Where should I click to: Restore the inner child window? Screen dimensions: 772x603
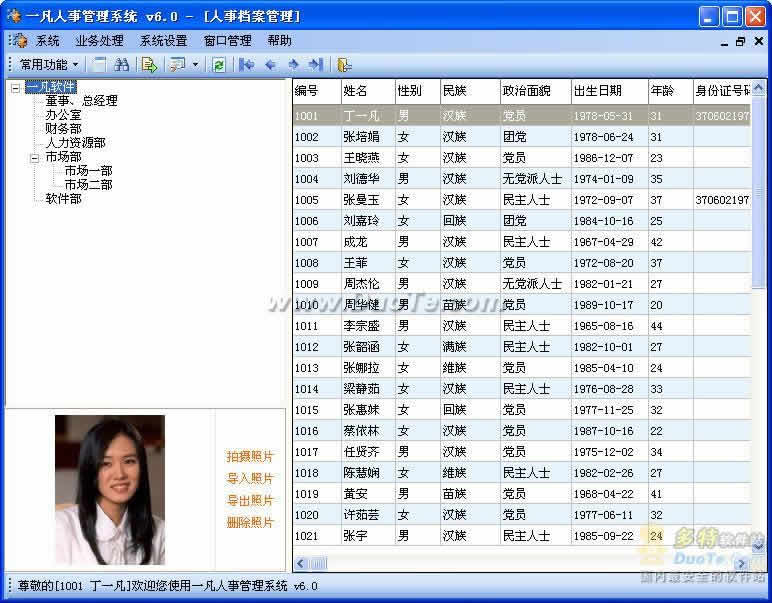740,42
